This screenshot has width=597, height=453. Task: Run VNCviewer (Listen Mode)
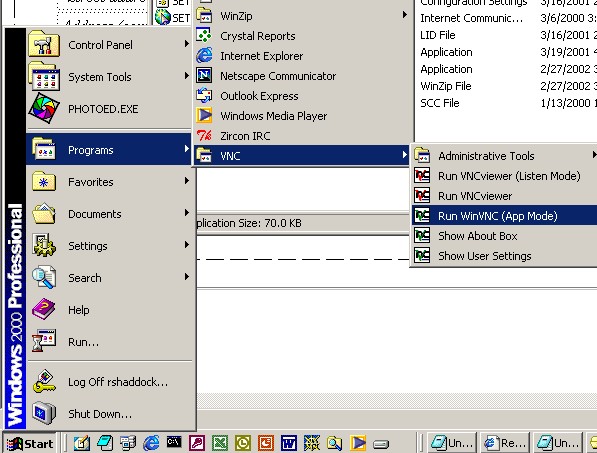(x=504, y=176)
